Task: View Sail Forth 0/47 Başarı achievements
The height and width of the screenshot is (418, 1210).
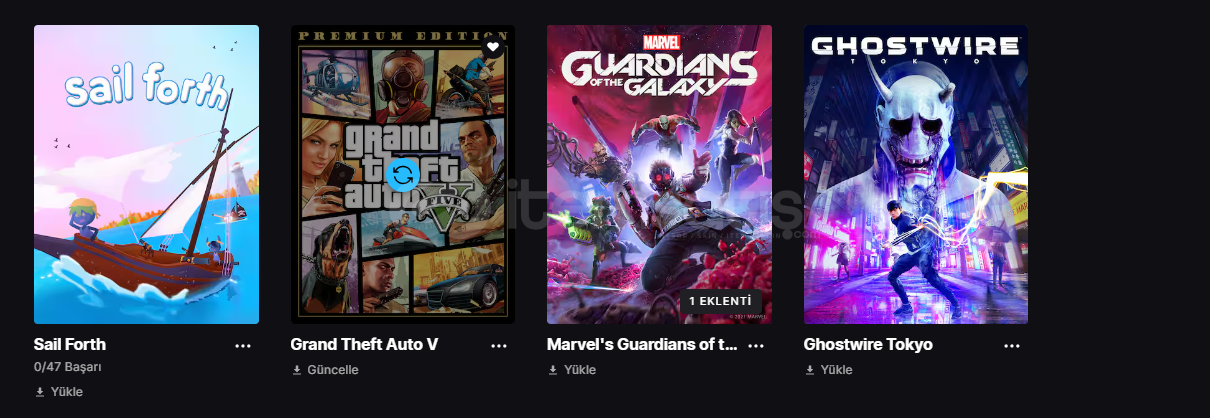Action: [x=68, y=367]
